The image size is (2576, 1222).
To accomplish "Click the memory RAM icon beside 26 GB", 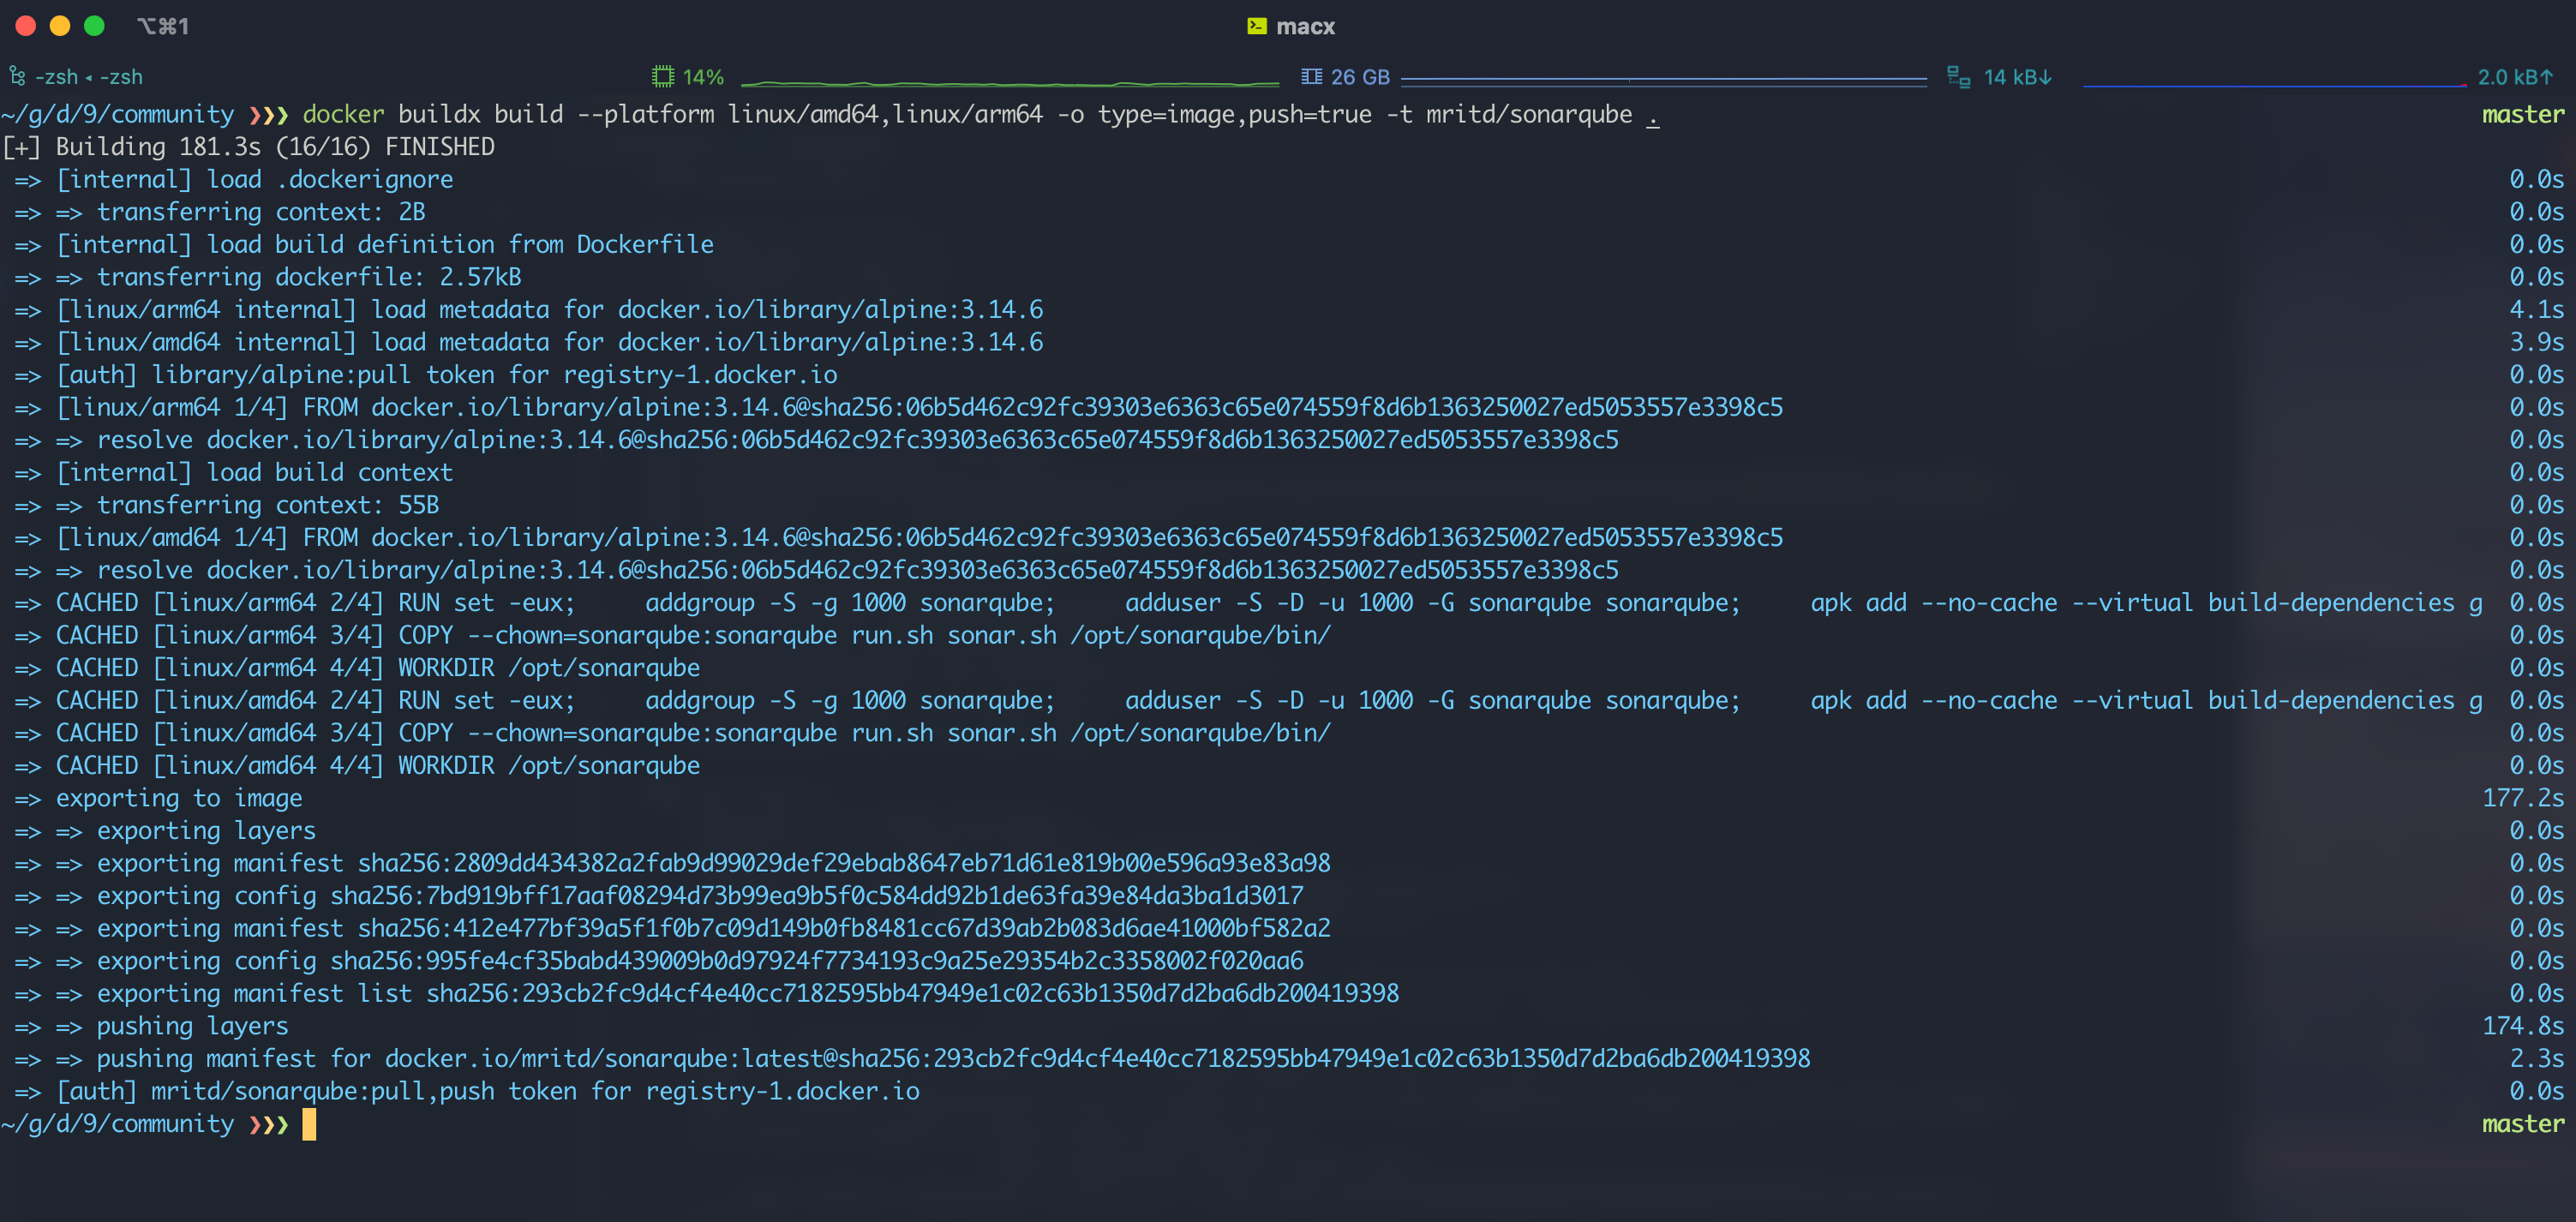I will 1311,77.
